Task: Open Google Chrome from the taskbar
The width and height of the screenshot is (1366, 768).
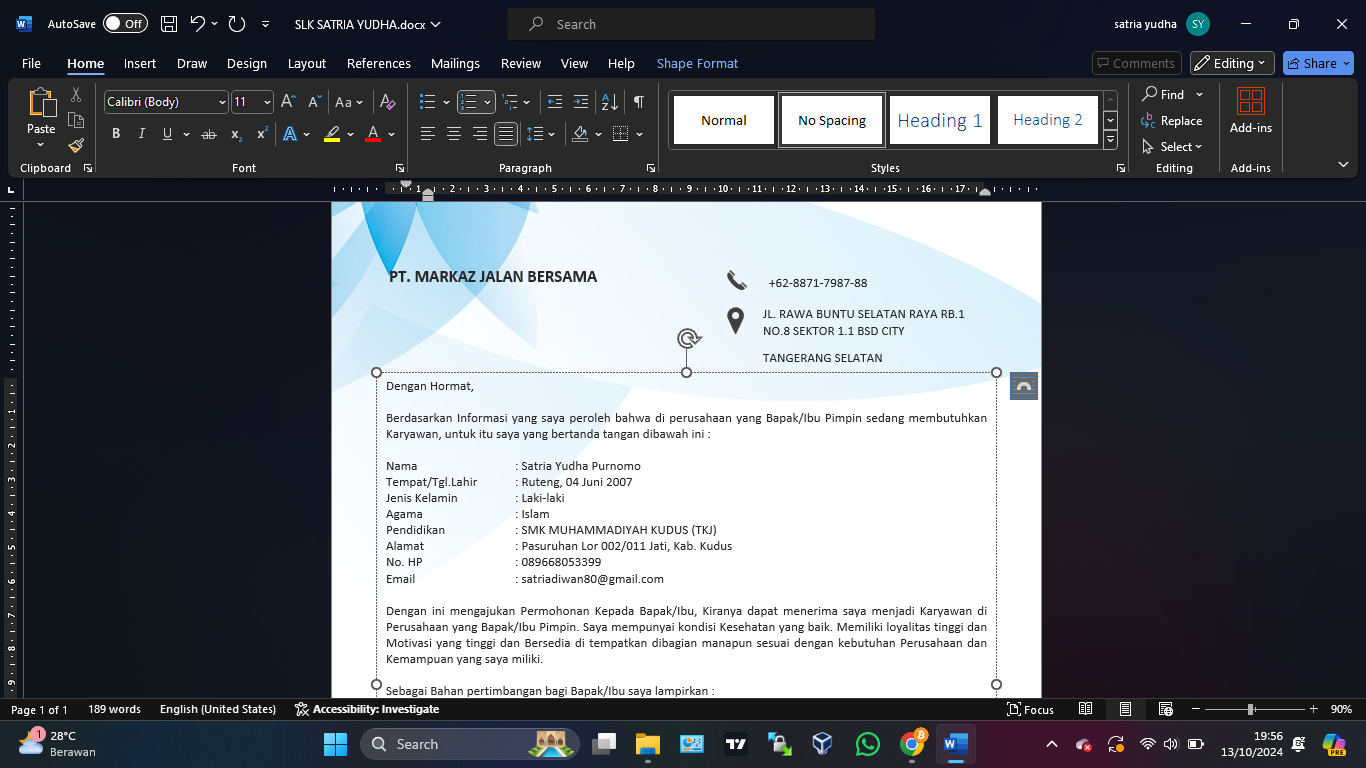Action: pyautogui.click(x=912, y=744)
